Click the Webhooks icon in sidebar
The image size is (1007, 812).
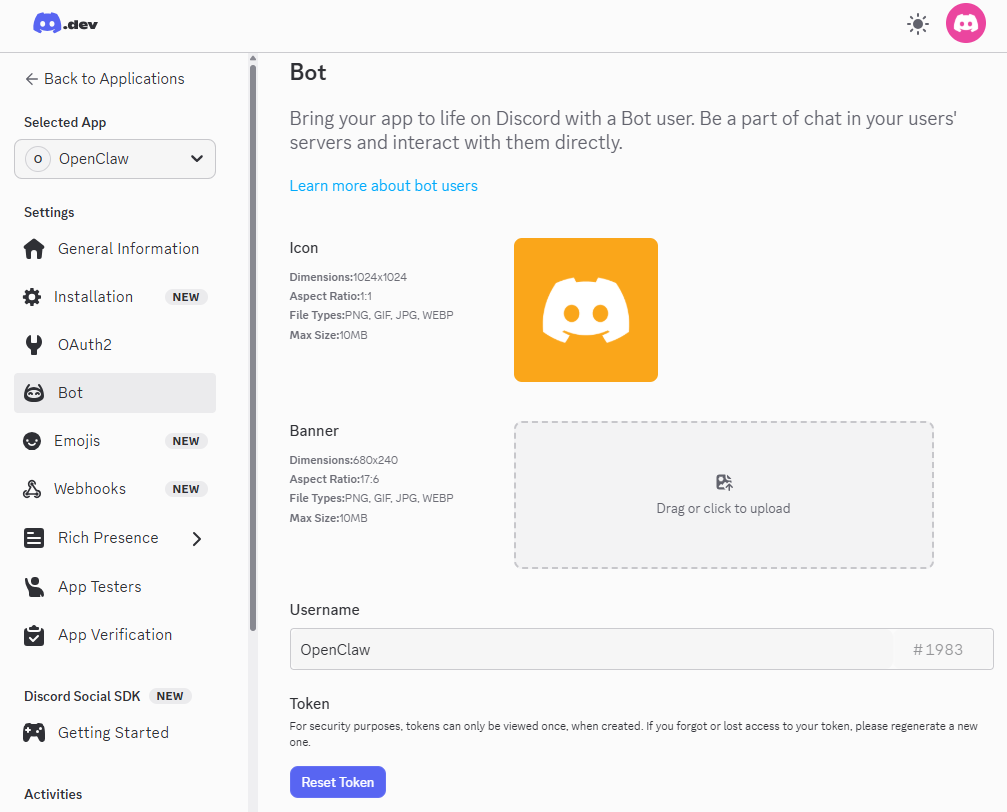(x=34, y=489)
